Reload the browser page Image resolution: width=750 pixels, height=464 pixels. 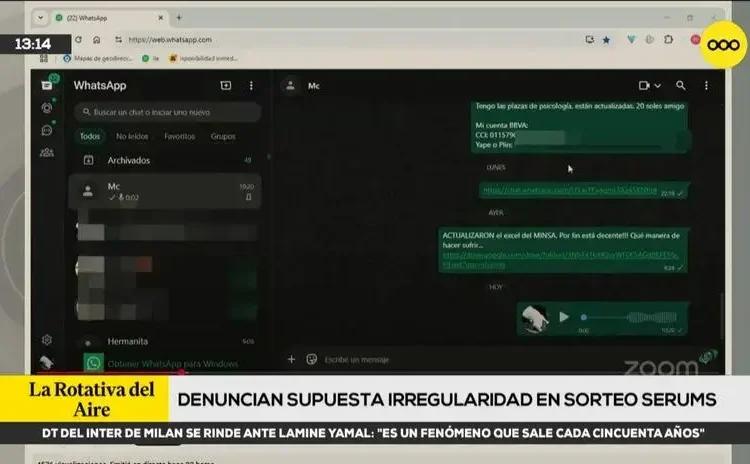pyautogui.click(x=78, y=40)
